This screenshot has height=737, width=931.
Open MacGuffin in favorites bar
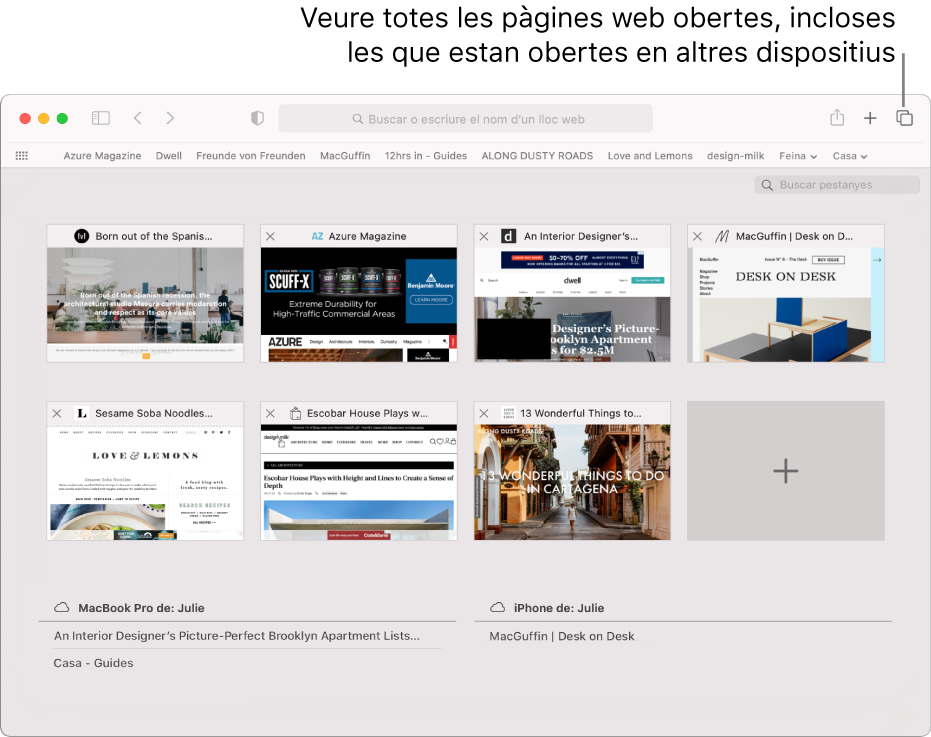tap(345, 156)
